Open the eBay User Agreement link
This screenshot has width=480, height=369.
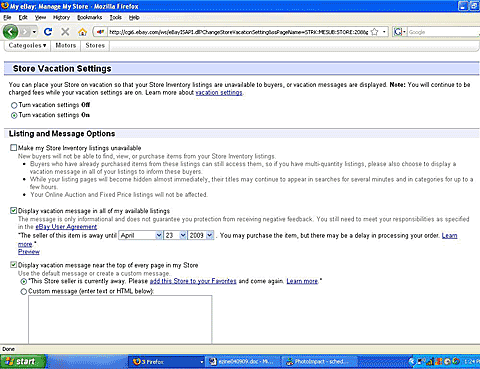point(66,227)
